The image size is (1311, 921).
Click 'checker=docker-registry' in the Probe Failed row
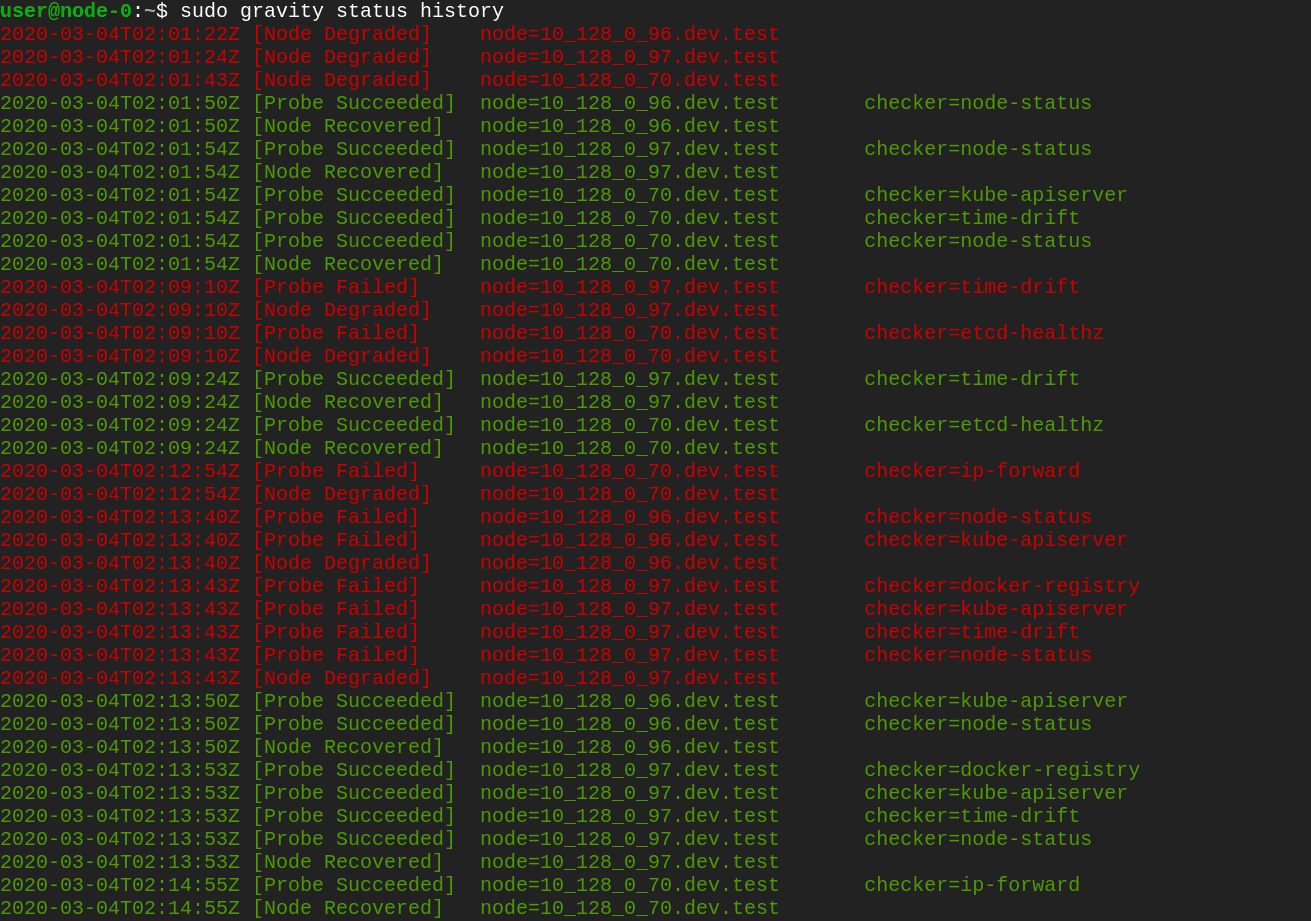pos(1002,586)
